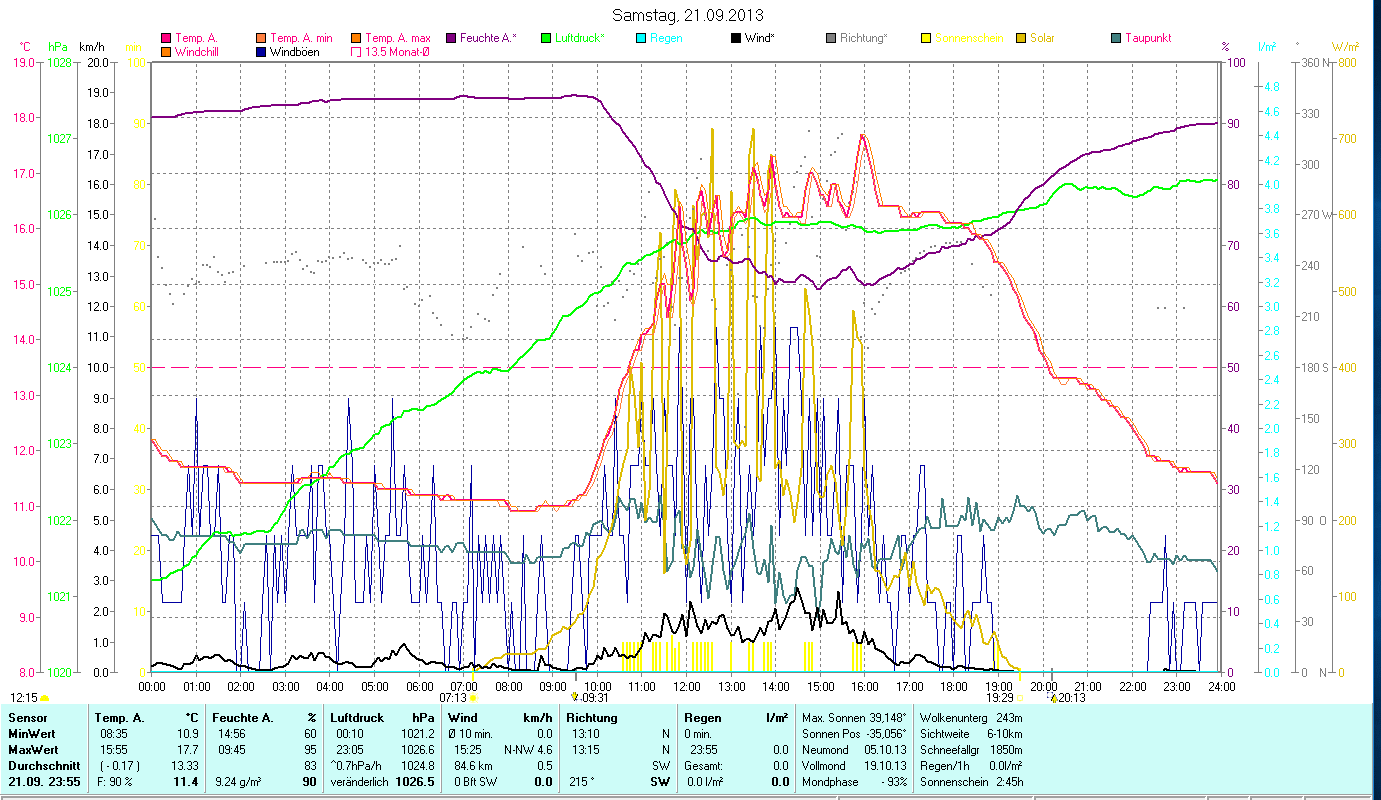
Task: Click the 'Vollmond' date entry
Action: [853, 765]
